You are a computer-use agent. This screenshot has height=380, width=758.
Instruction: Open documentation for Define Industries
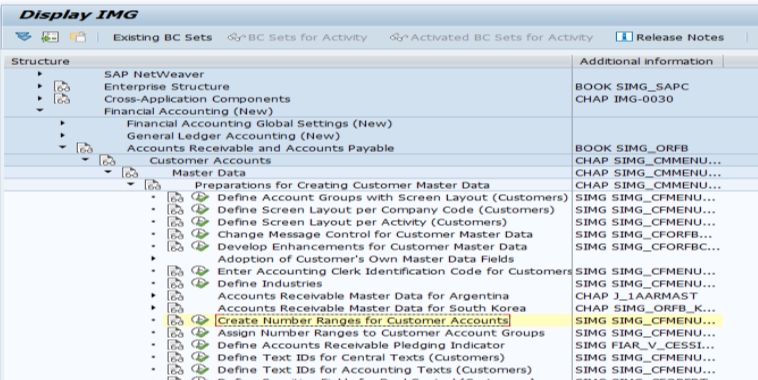[x=175, y=283]
